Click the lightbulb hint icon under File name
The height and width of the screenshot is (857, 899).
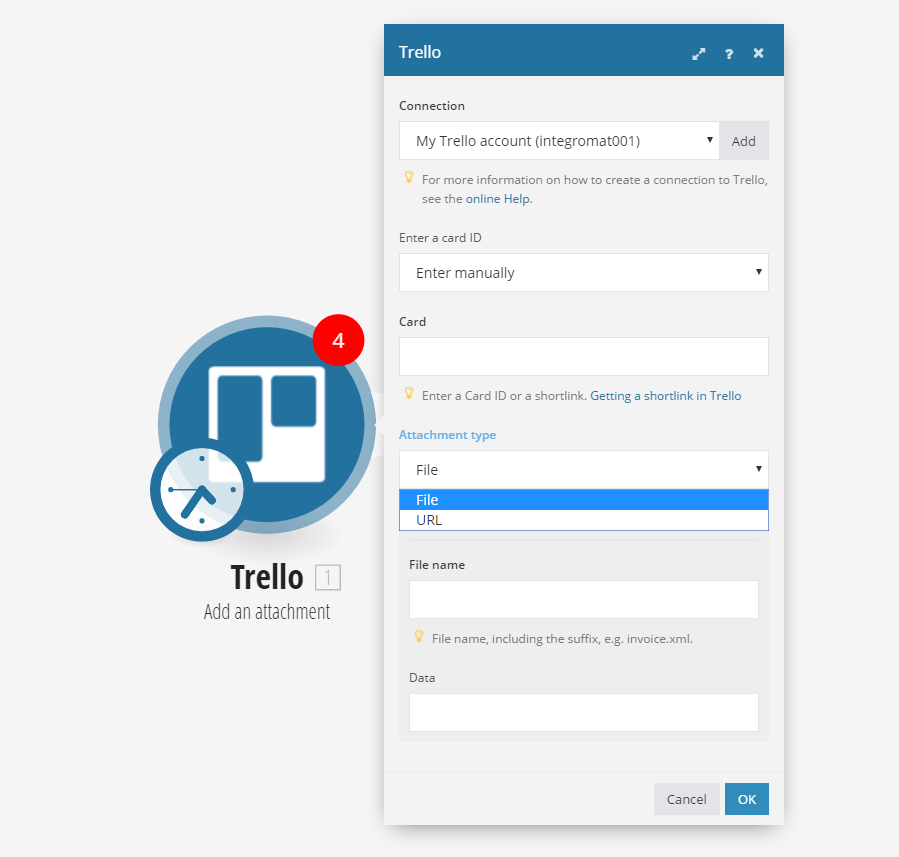(x=419, y=636)
